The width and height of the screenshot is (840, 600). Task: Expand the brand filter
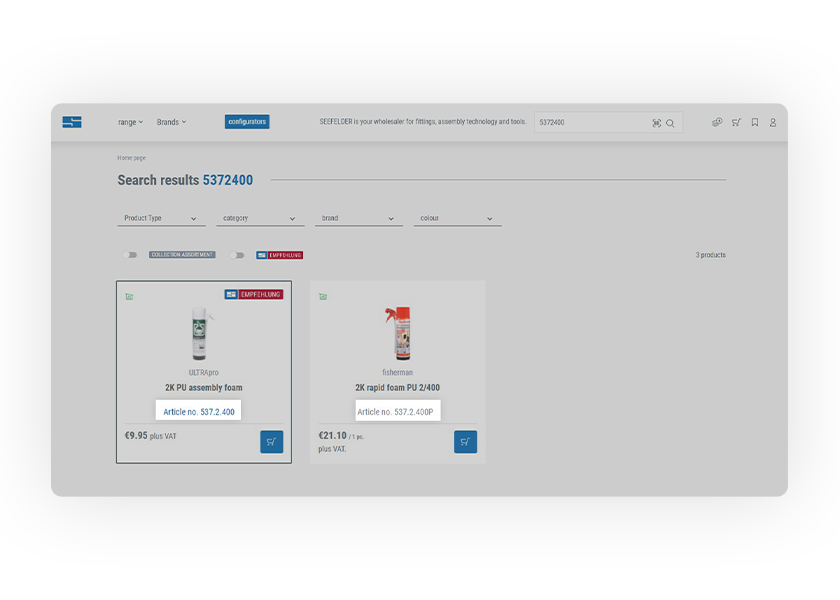tap(359, 219)
